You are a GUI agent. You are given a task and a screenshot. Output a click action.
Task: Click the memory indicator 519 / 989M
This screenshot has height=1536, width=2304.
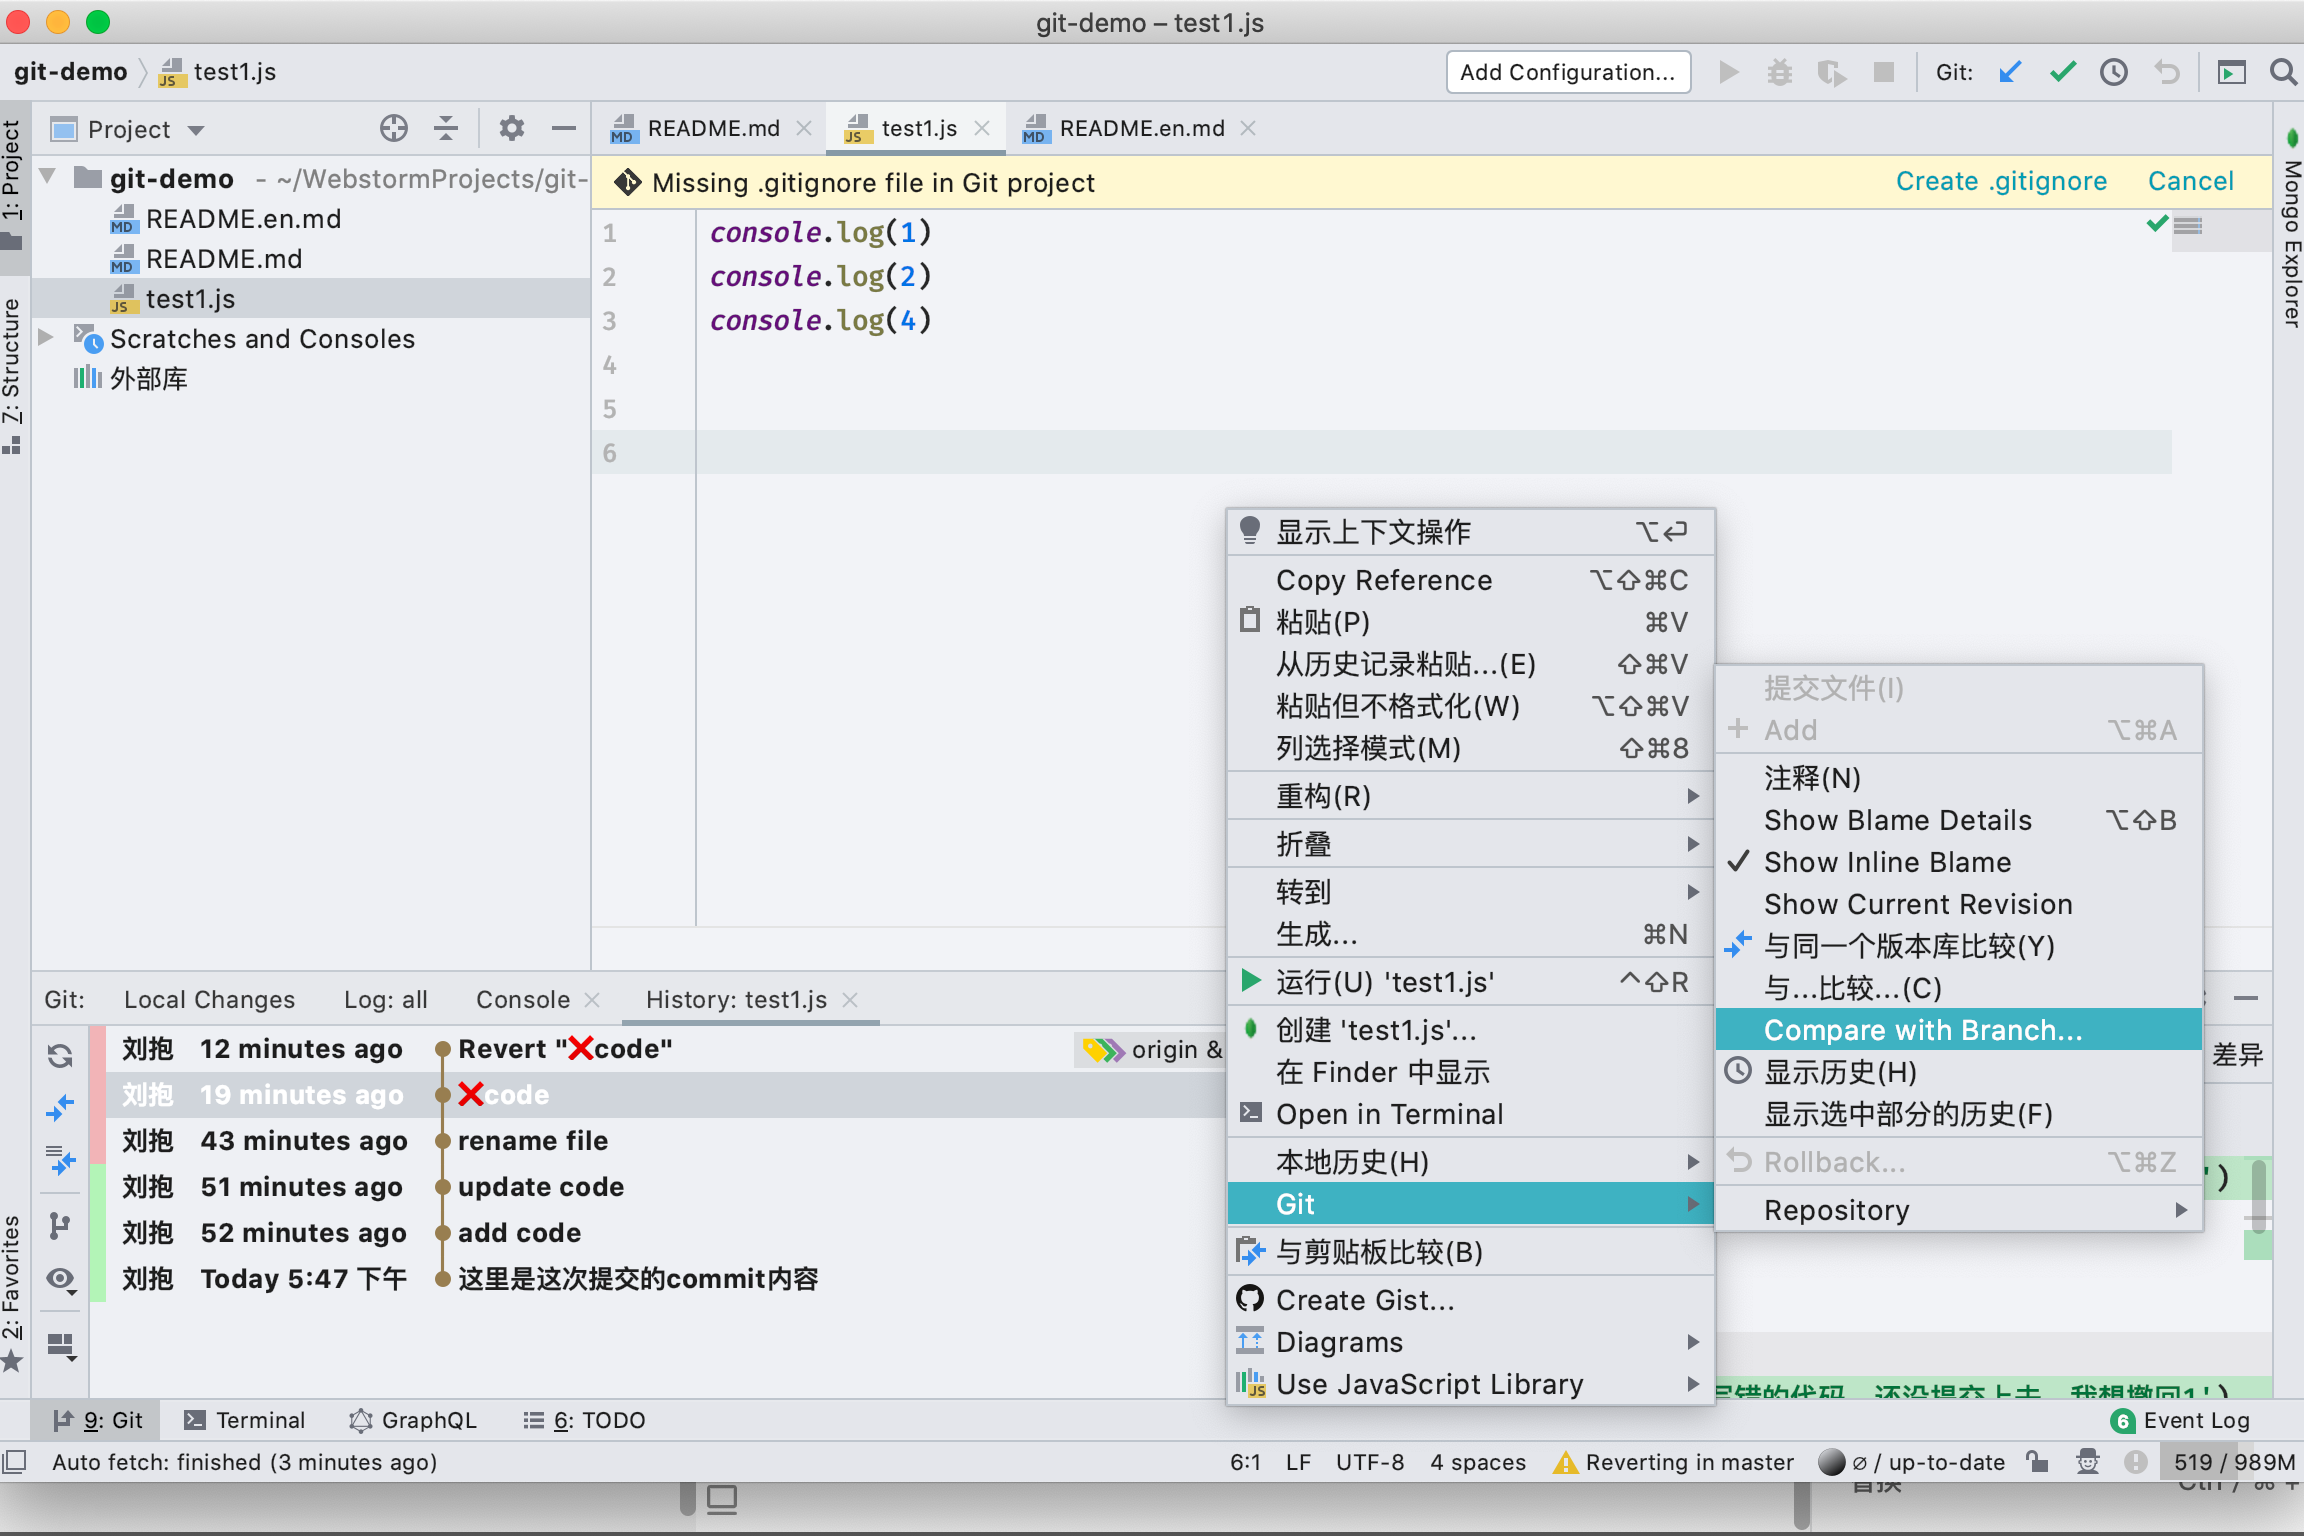pyautogui.click(x=2232, y=1462)
